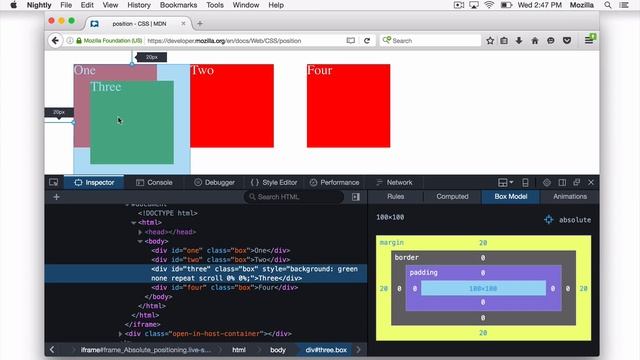Image resolution: width=640 pixels, height=360 pixels.
Task: Open the chat bubble toolbar icon
Action: [x=551, y=40]
